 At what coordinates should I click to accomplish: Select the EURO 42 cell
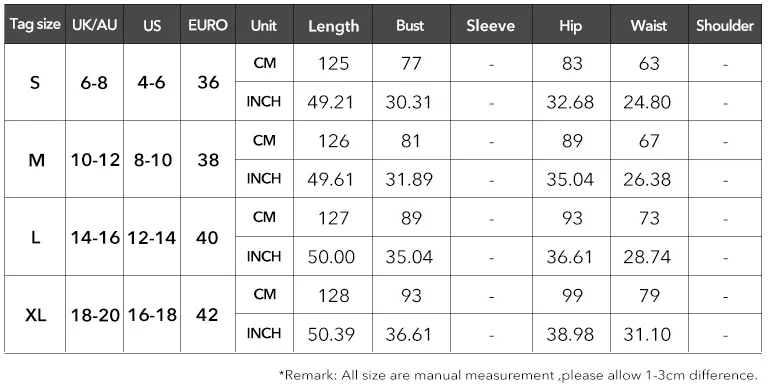pyautogui.click(x=208, y=314)
